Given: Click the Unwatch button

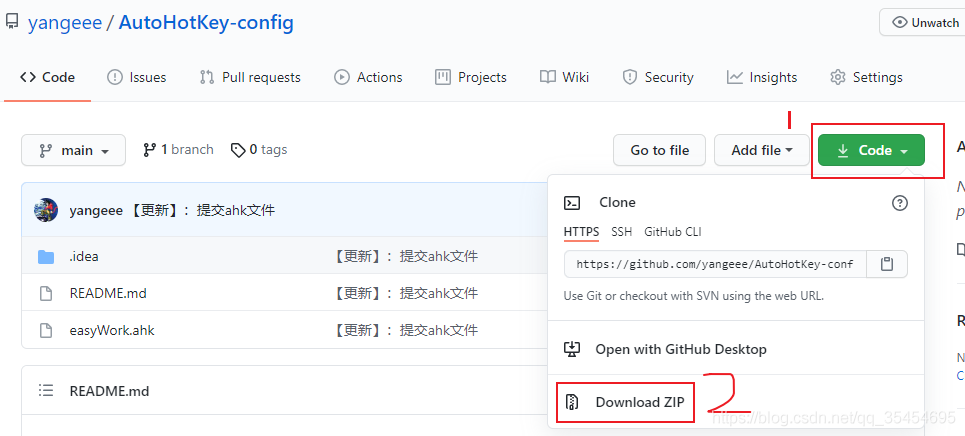Looking at the screenshot, I should tap(925, 23).
